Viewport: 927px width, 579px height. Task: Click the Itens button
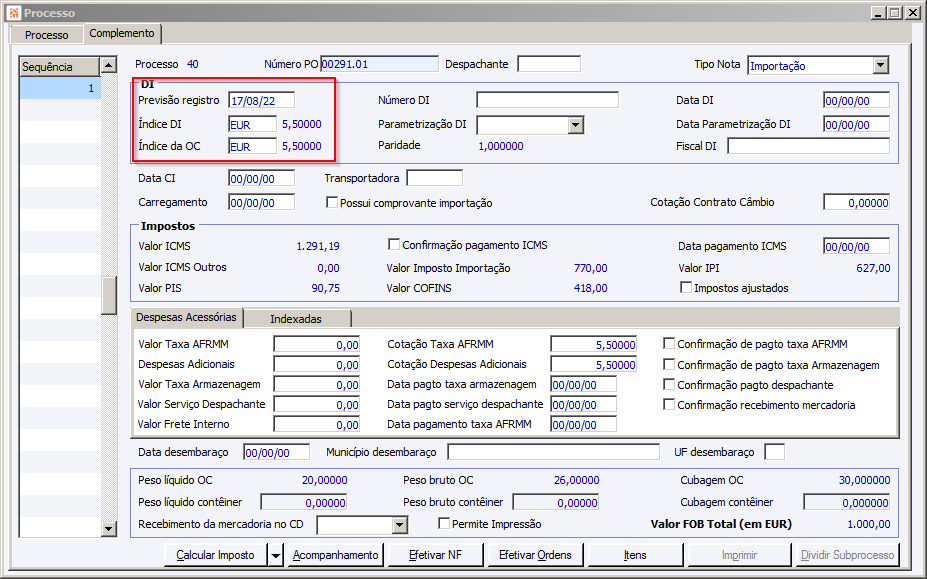[x=635, y=555]
